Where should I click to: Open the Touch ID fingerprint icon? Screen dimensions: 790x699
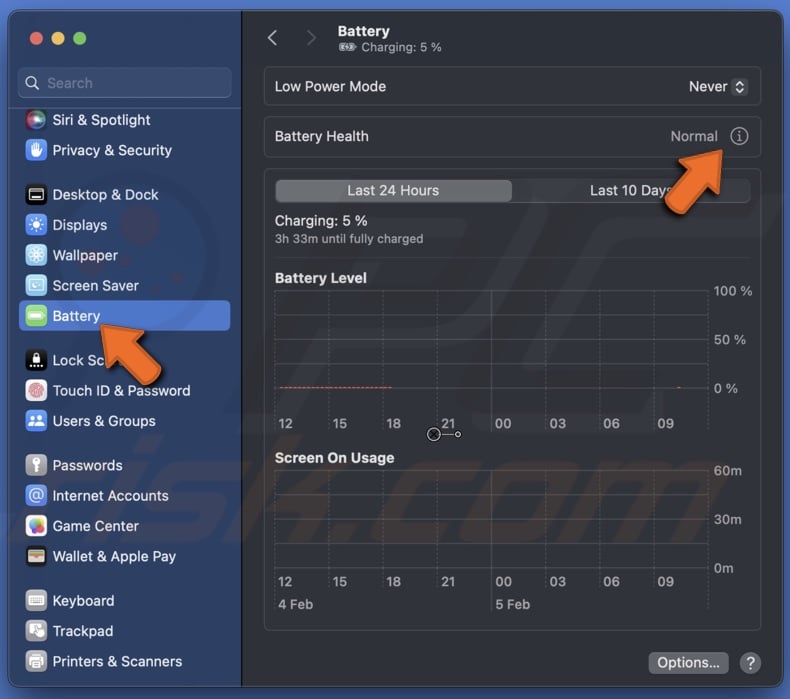point(36,391)
